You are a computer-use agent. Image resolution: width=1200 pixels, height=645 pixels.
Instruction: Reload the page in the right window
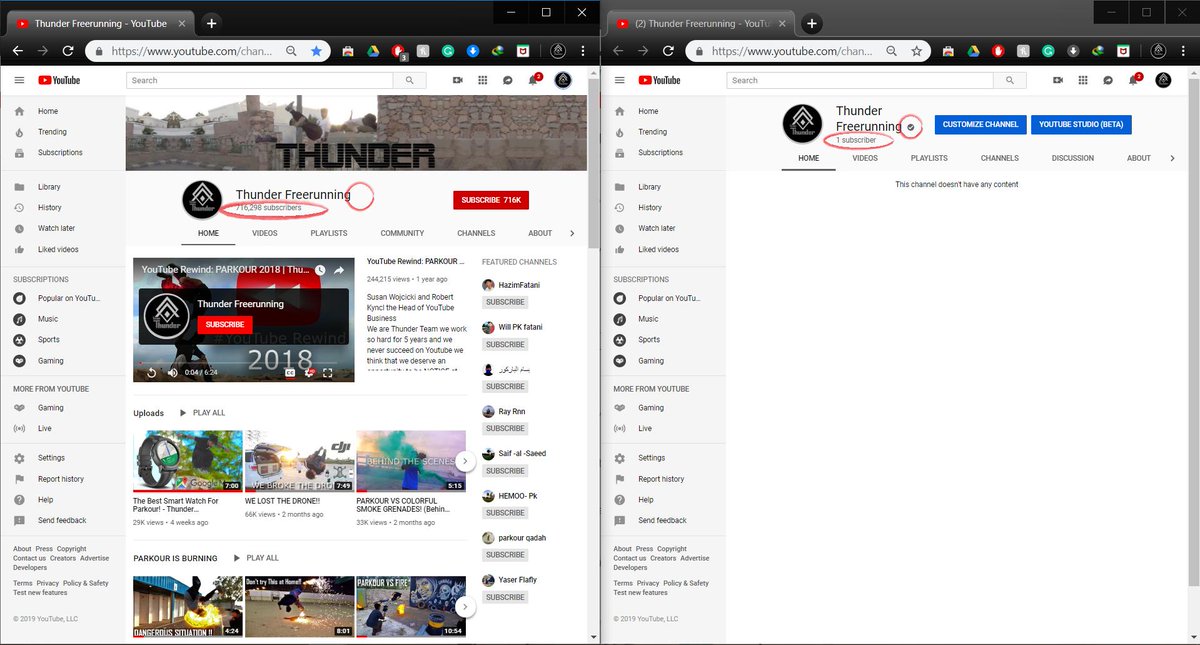668,50
